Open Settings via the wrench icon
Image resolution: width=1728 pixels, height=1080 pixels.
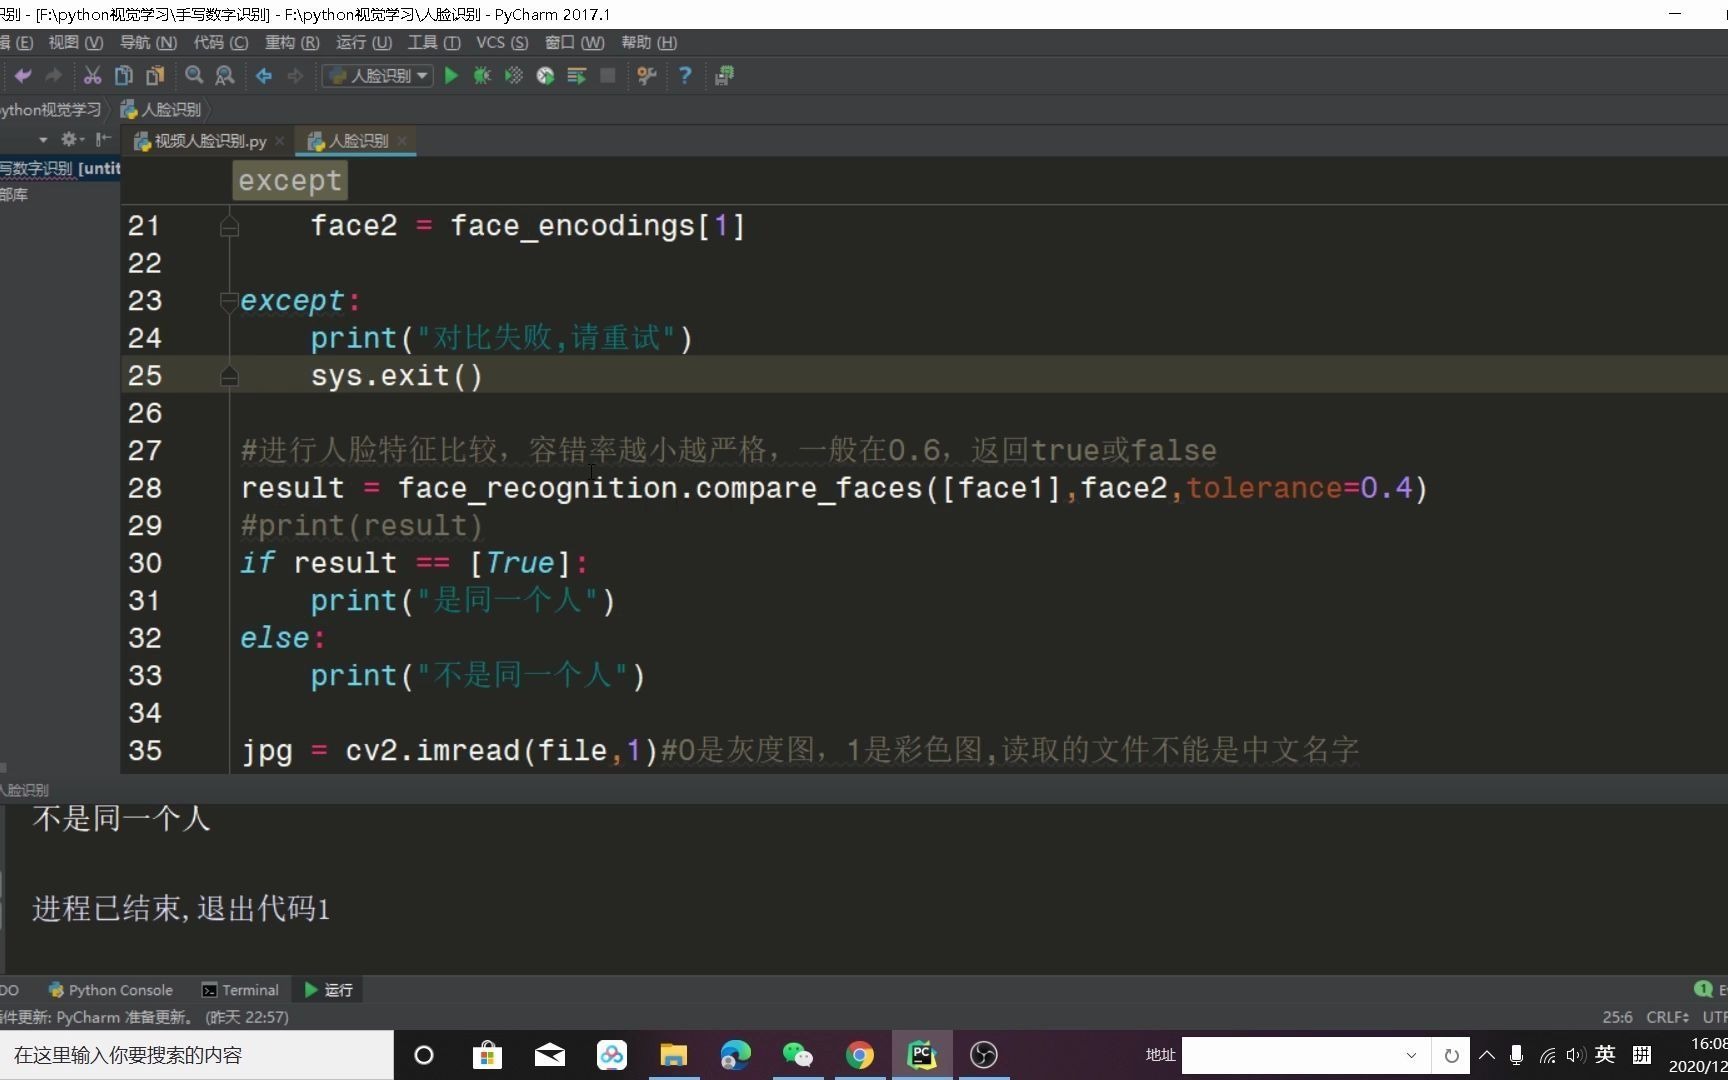click(646, 76)
